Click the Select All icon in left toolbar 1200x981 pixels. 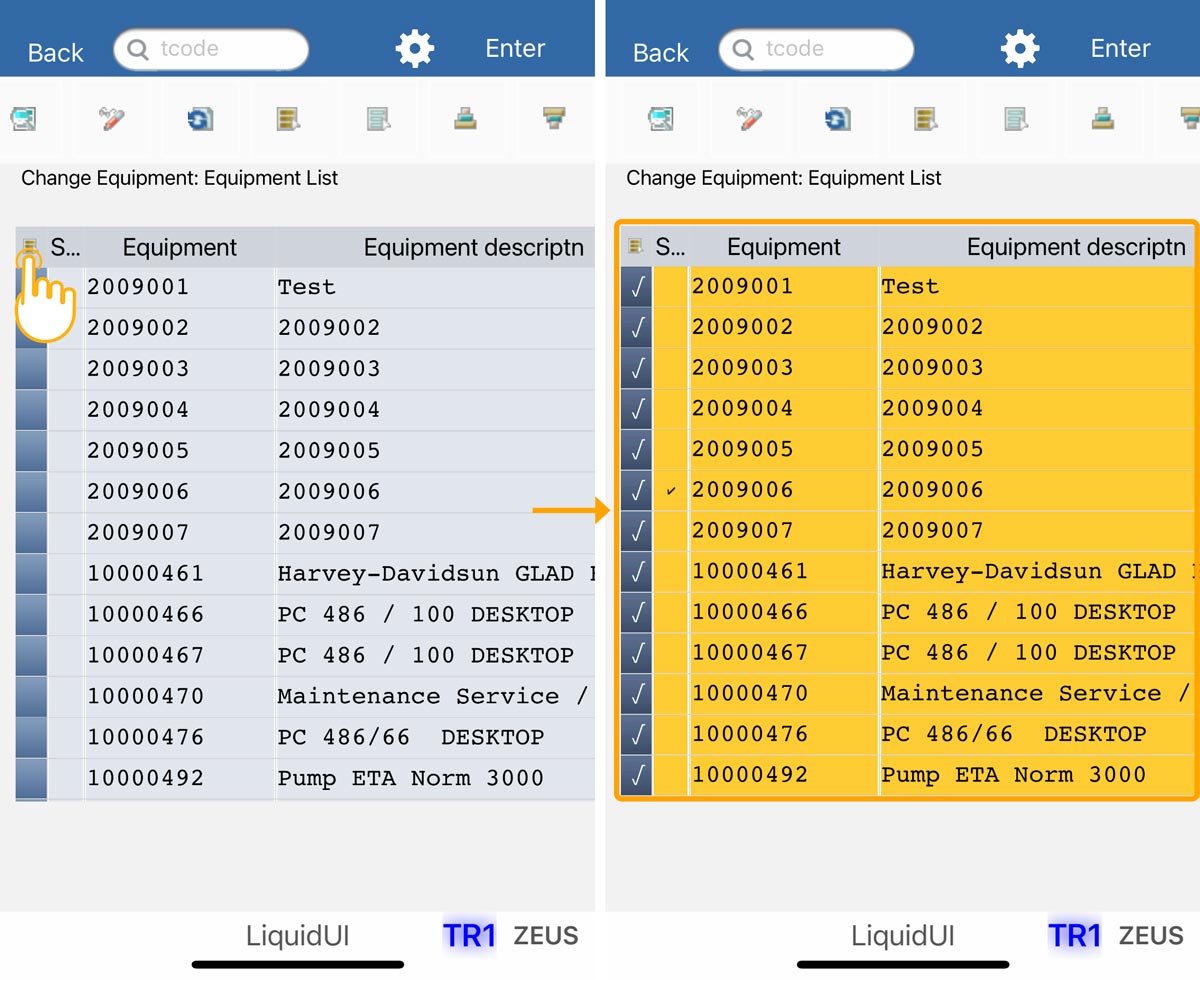[289, 119]
